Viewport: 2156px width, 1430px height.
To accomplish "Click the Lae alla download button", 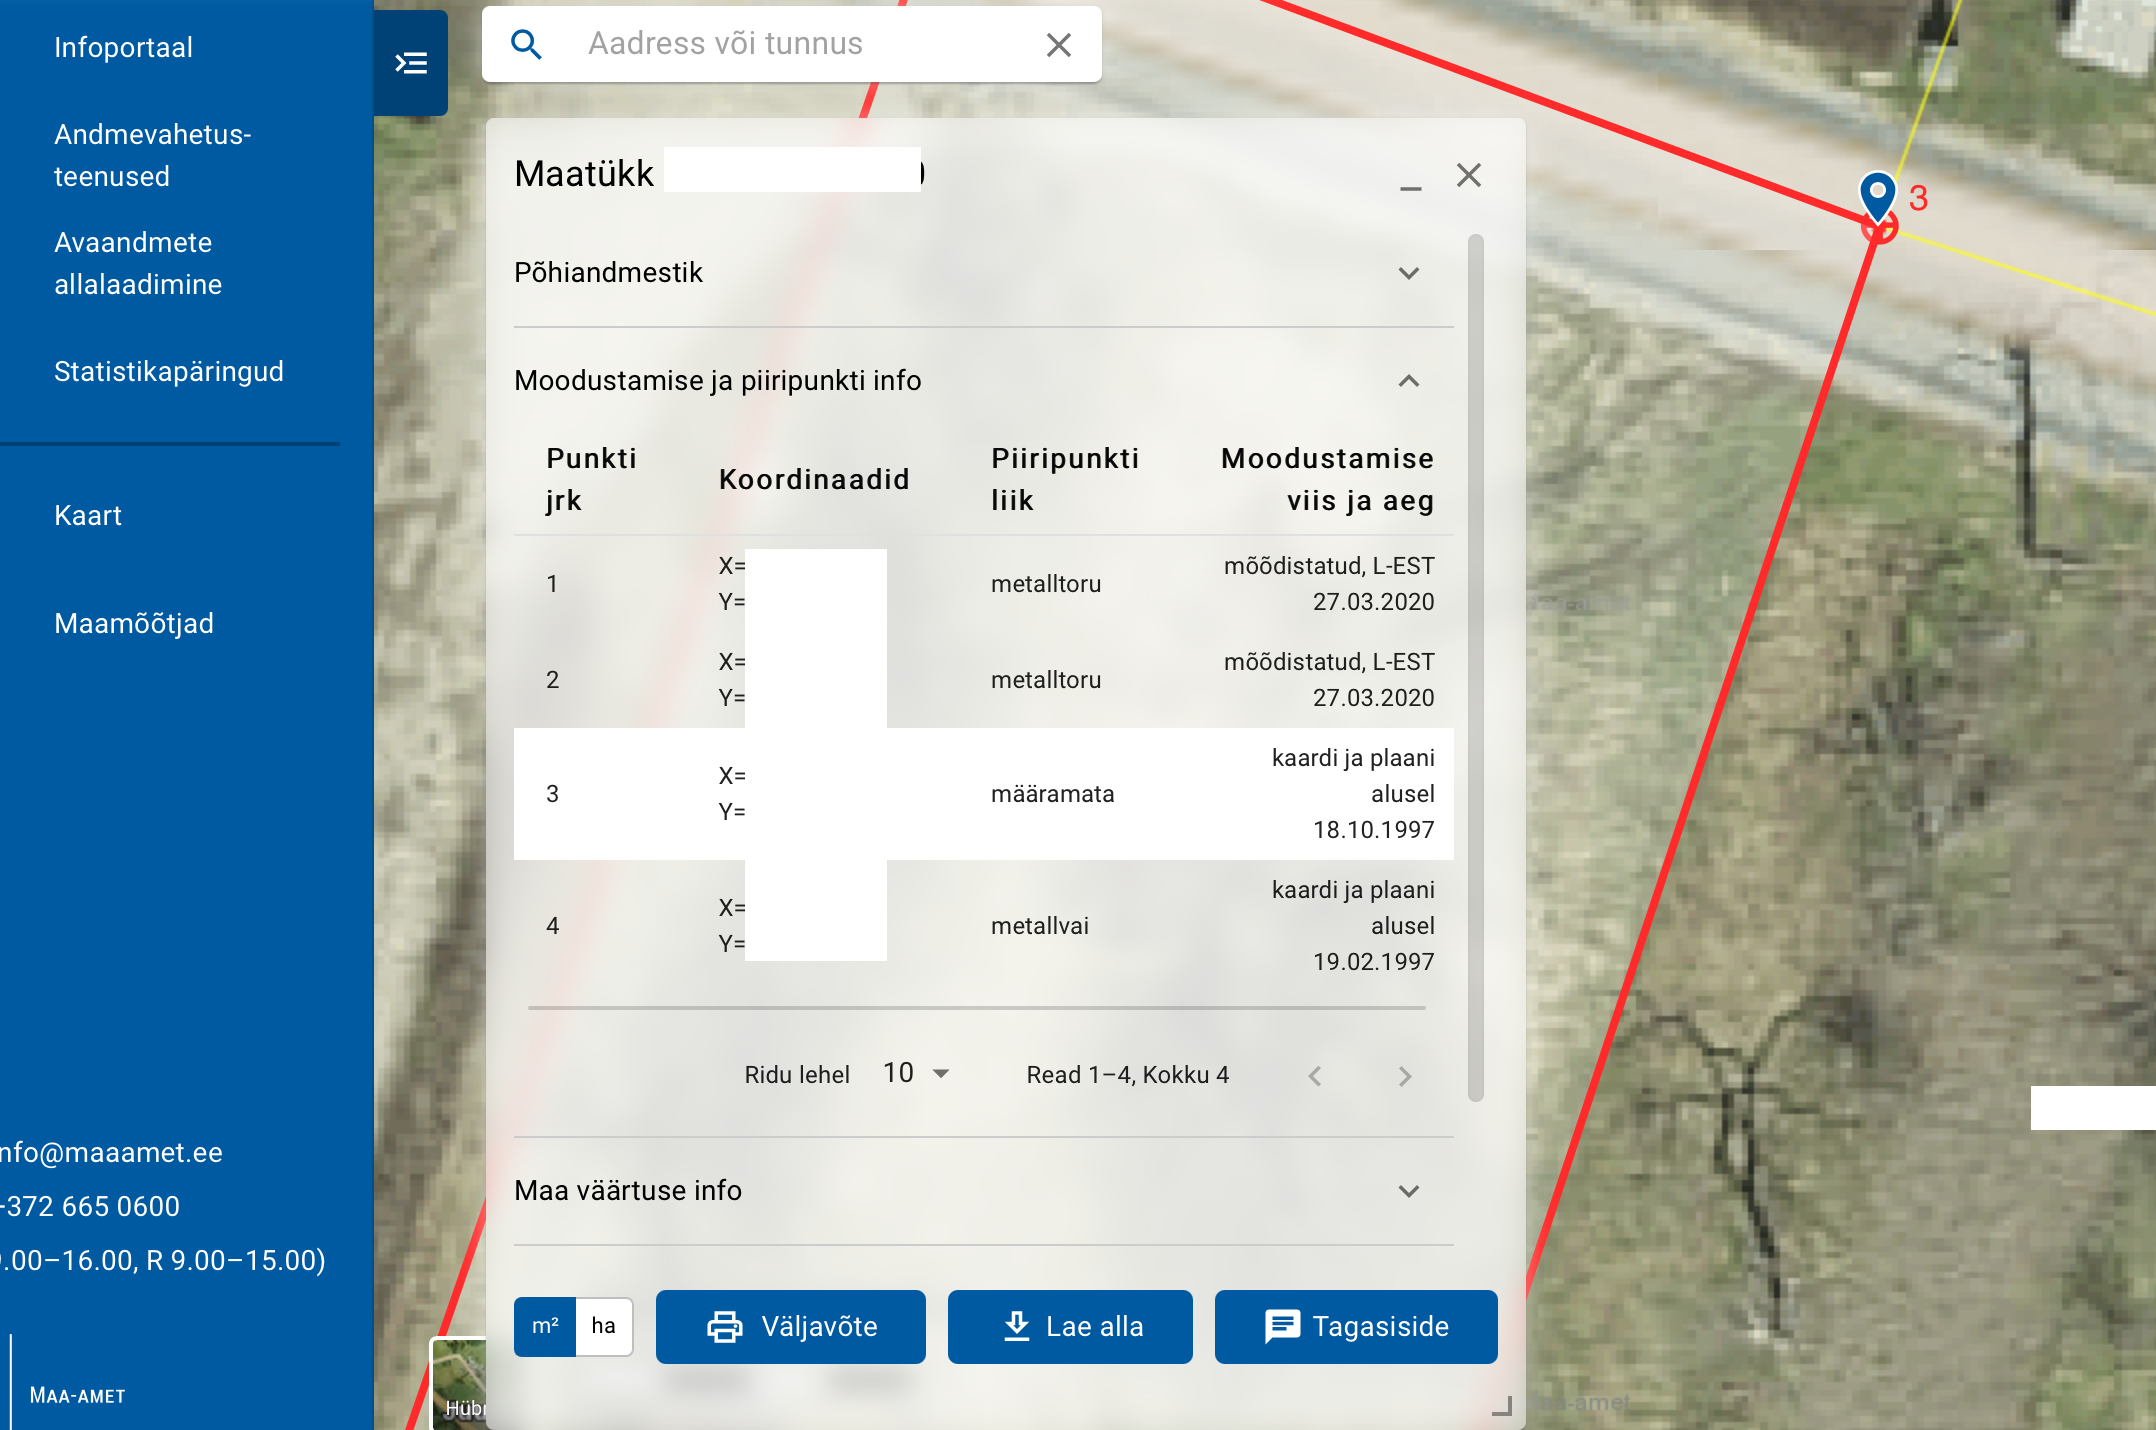I will click(x=1069, y=1326).
